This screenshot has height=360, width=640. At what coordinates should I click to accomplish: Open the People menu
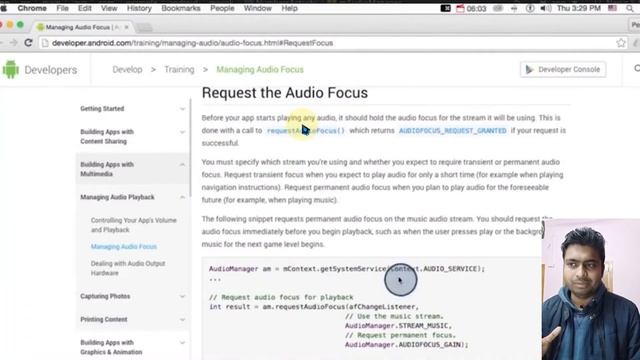tap(222, 8)
